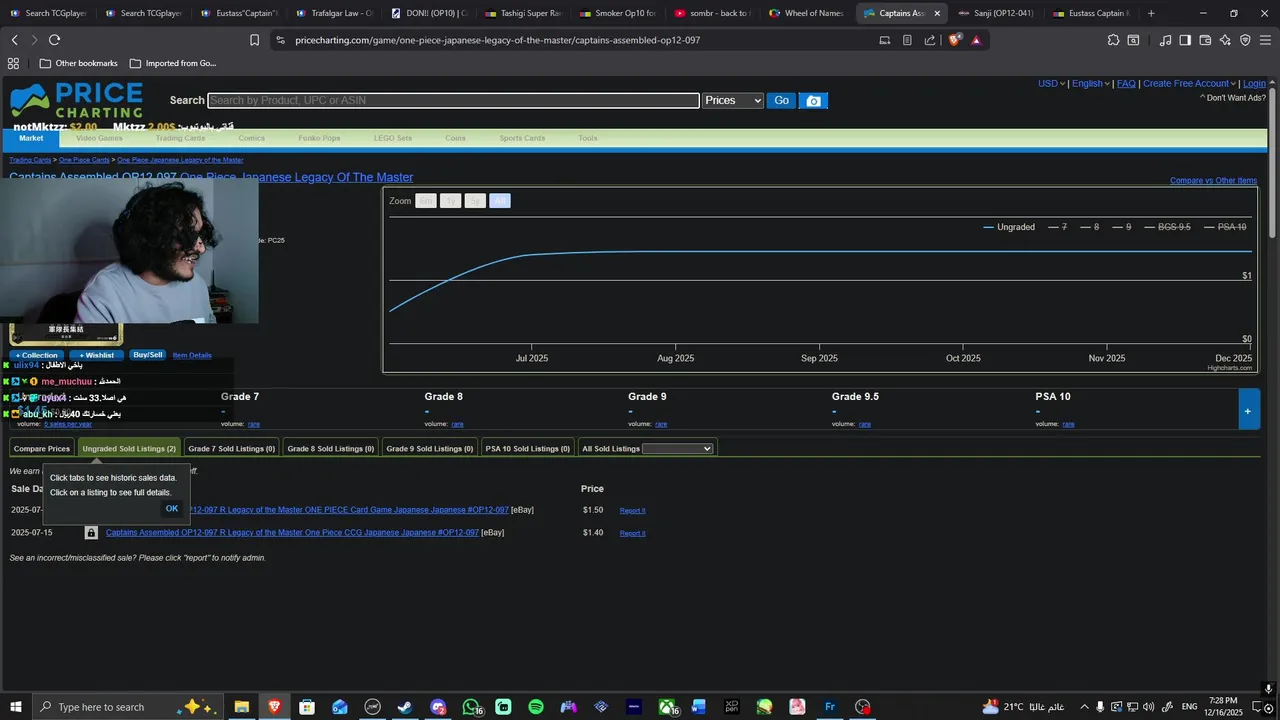Toggle the grade 7 series in chart legend
Image resolution: width=1280 pixels, height=720 pixels.
1058,227
